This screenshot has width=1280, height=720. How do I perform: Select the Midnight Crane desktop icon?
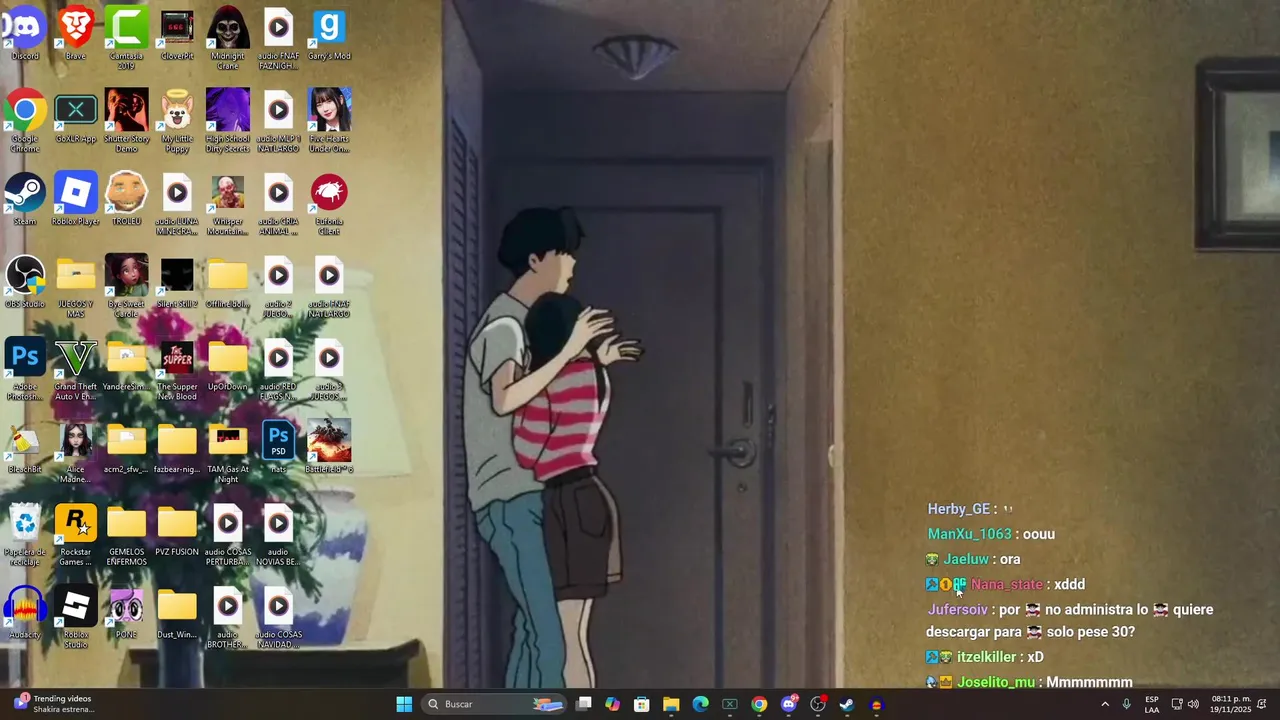click(x=227, y=40)
